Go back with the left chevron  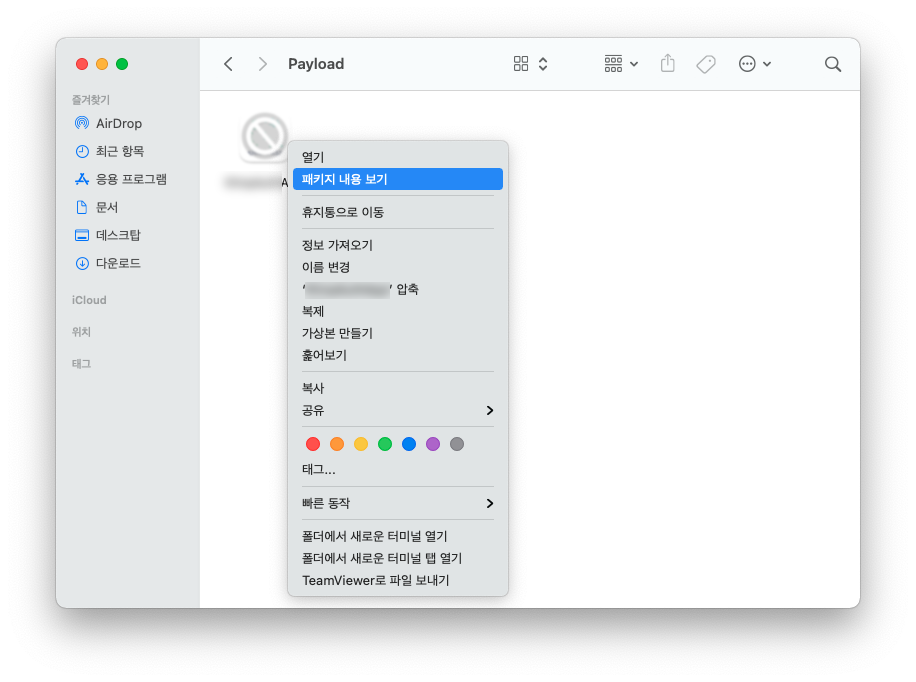pyautogui.click(x=228, y=64)
